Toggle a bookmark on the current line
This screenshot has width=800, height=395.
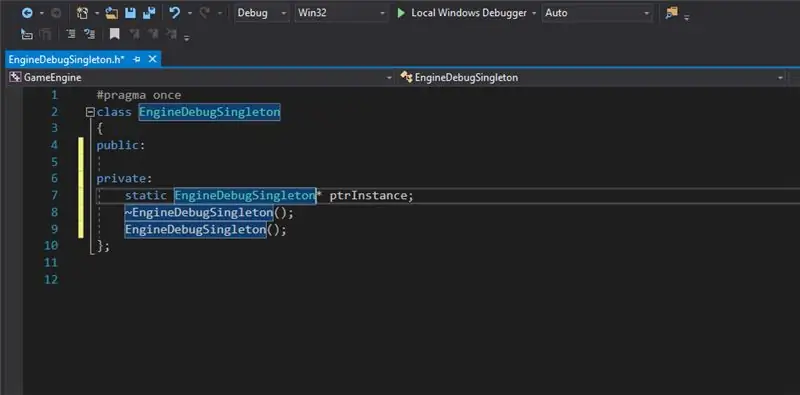click(114, 34)
